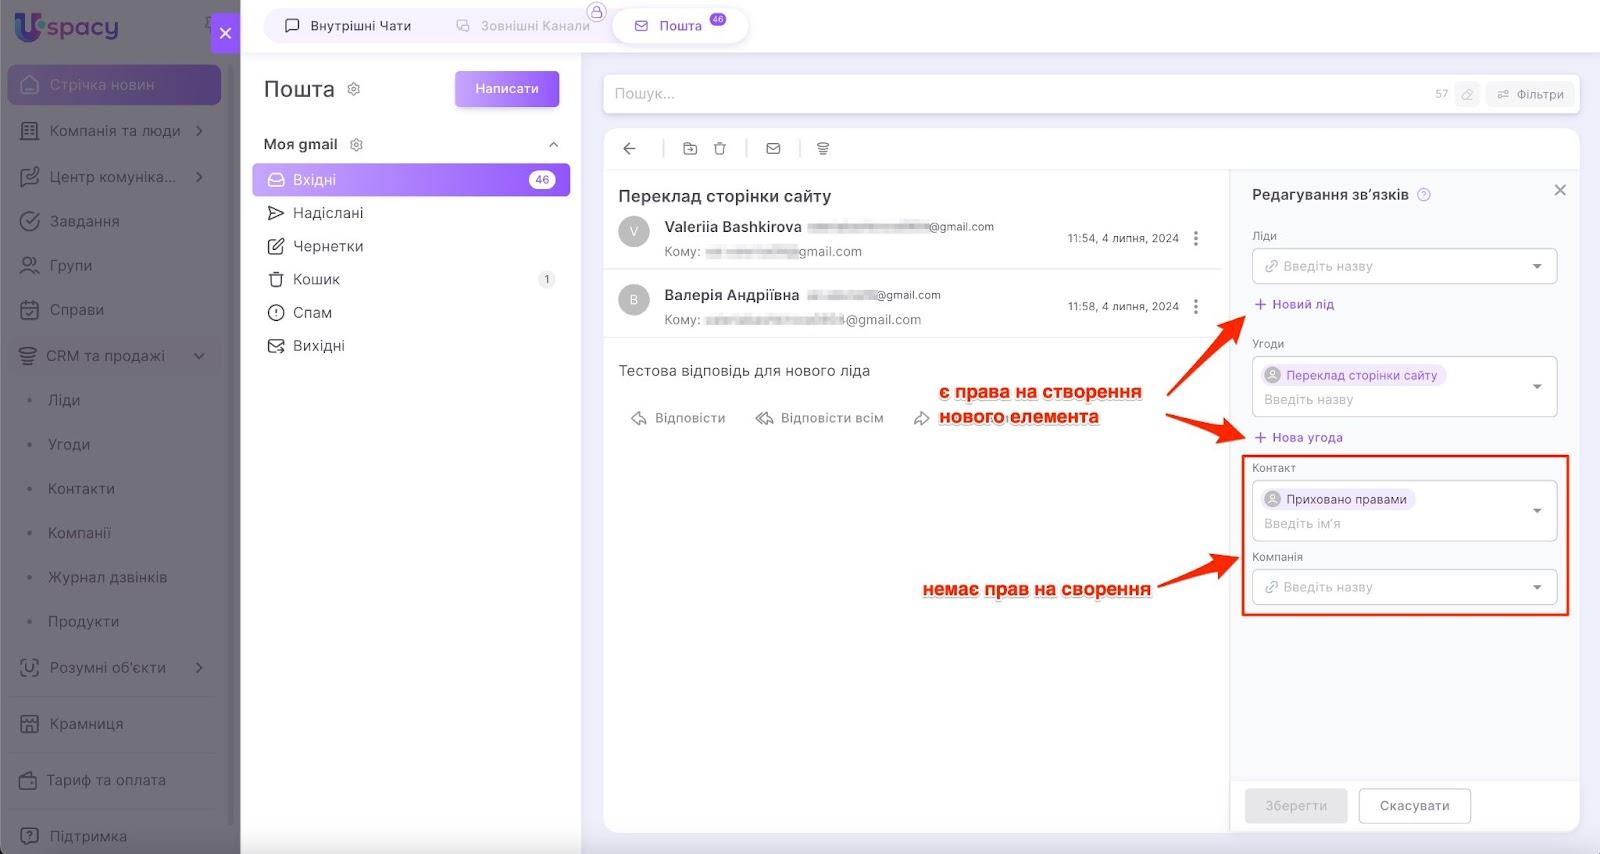
Task: Open Групи in the sidebar
Action: (x=114, y=265)
